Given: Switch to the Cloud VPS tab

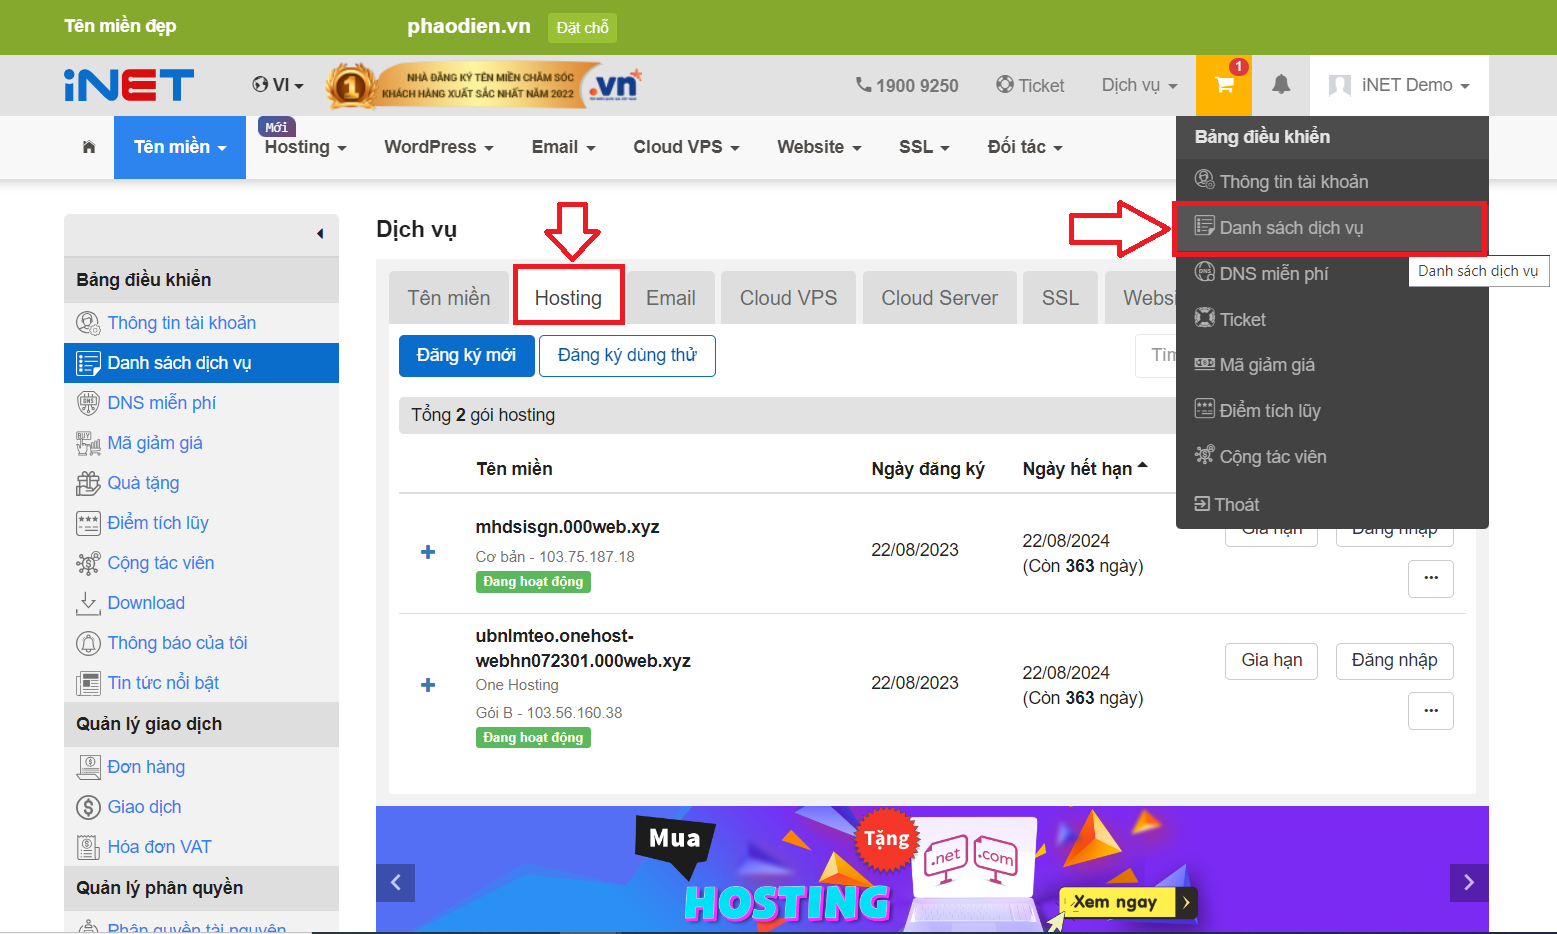Looking at the screenshot, I should (788, 297).
